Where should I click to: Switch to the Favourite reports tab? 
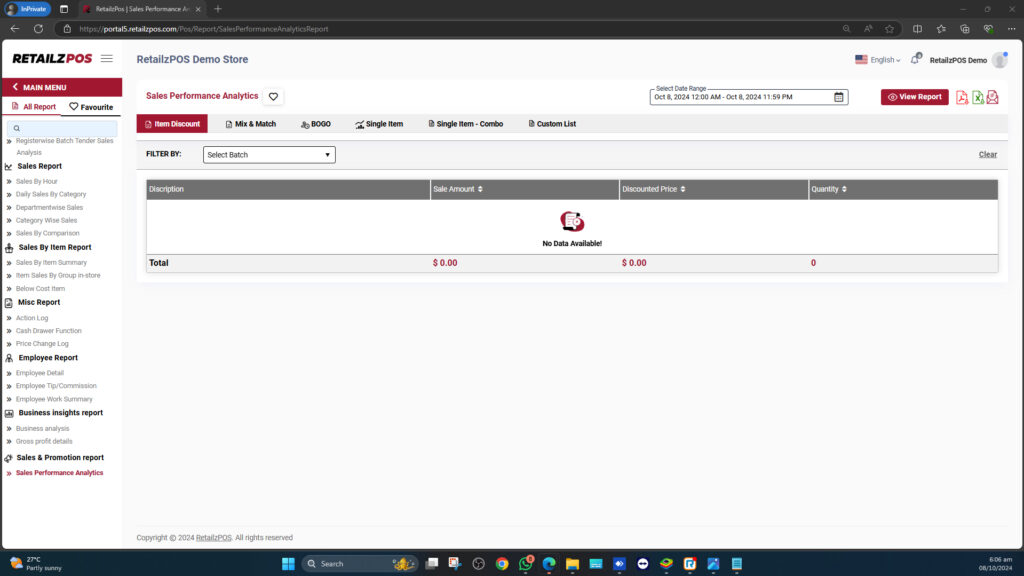[x=94, y=105]
